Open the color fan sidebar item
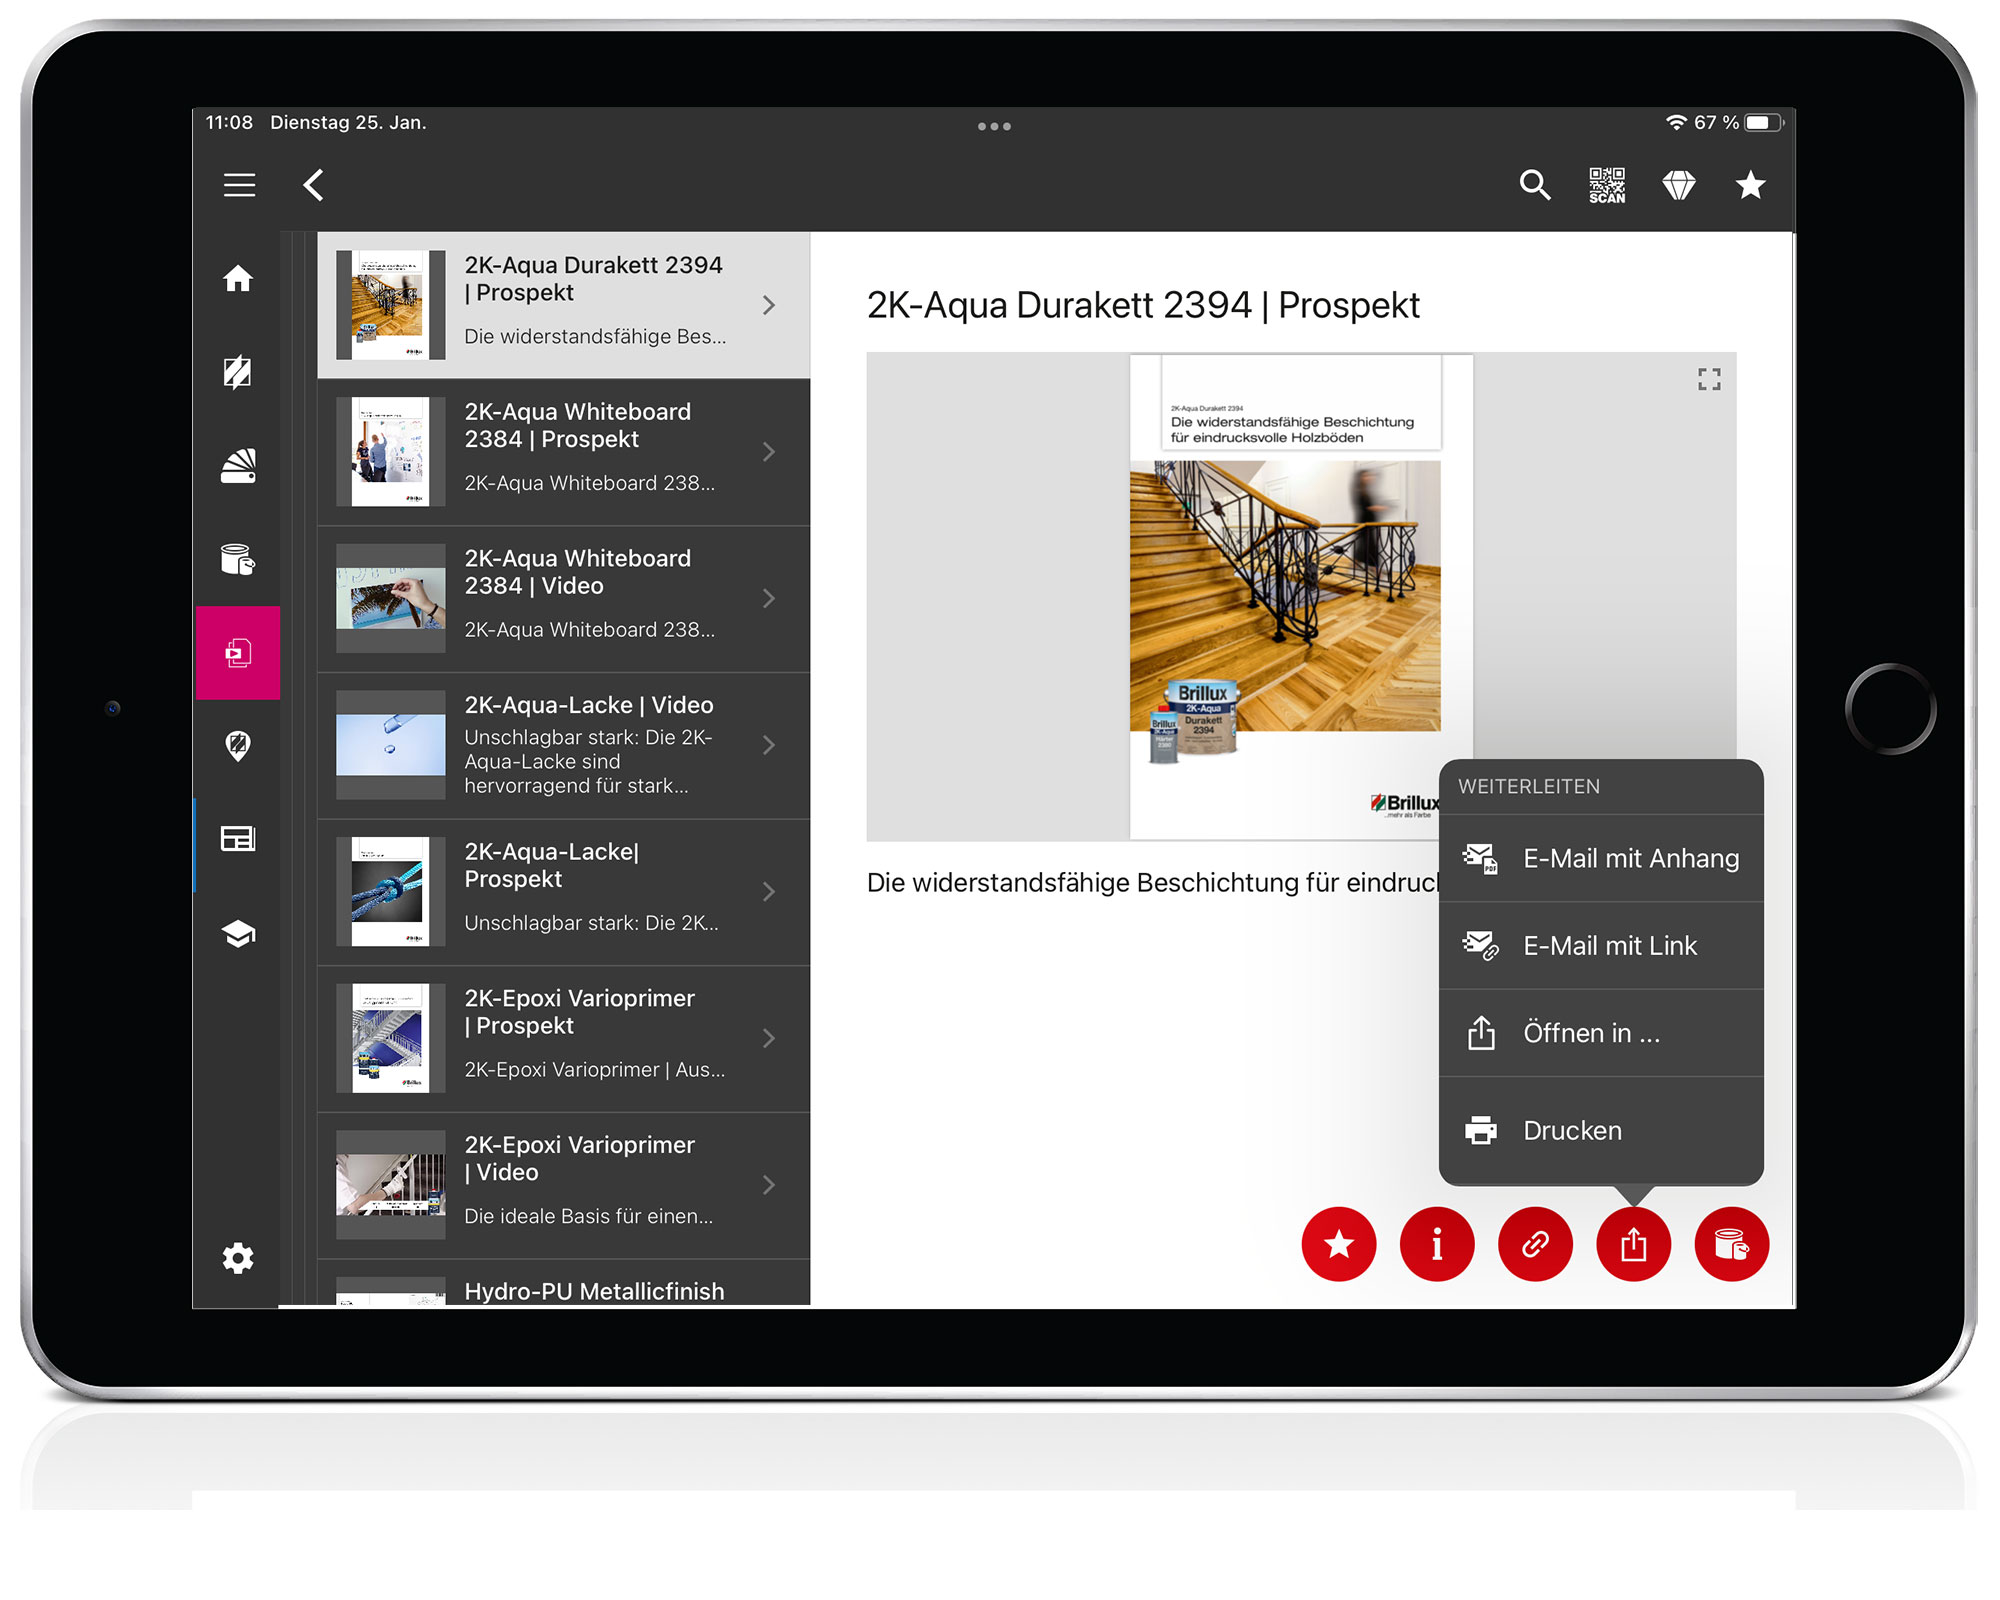The height and width of the screenshot is (1600, 2000). 238,466
